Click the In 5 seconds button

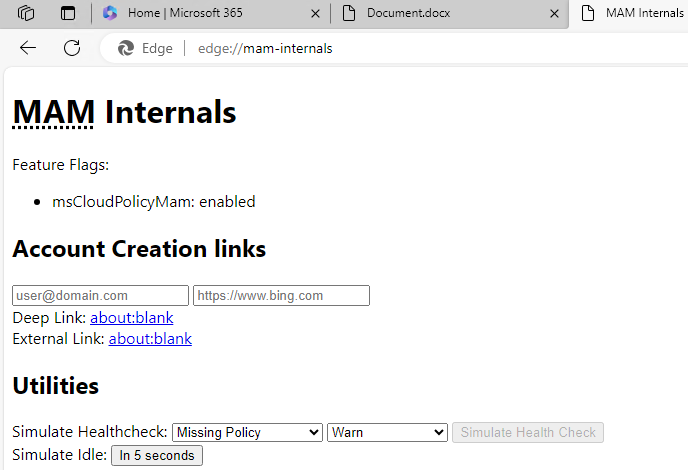pyautogui.click(x=157, y=456)
